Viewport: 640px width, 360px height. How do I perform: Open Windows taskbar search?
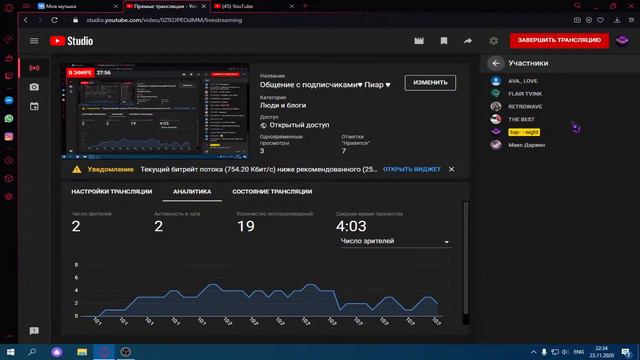[32, 352]
